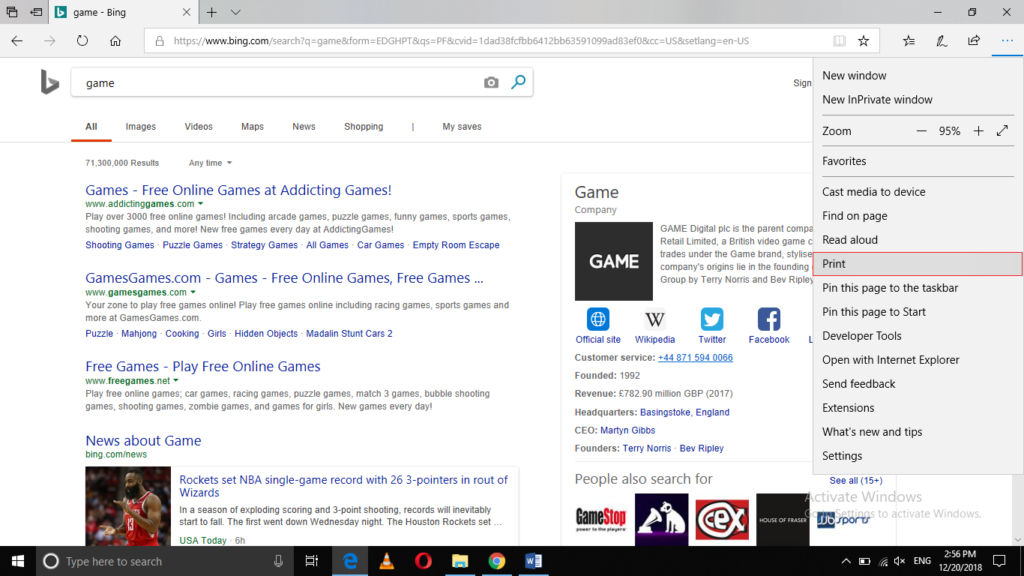The width and height of the screenshot is (1024, 576).
Task: Enter full screen from Zoom row
Action: click(1002, 131)
